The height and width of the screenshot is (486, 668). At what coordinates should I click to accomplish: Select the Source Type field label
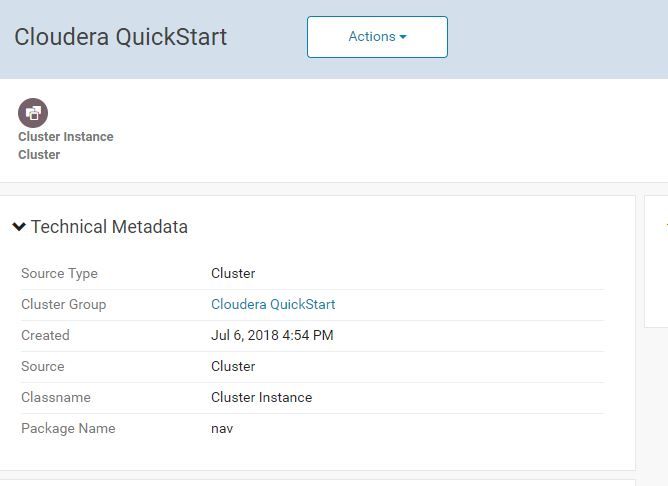[x=59, y=273]
